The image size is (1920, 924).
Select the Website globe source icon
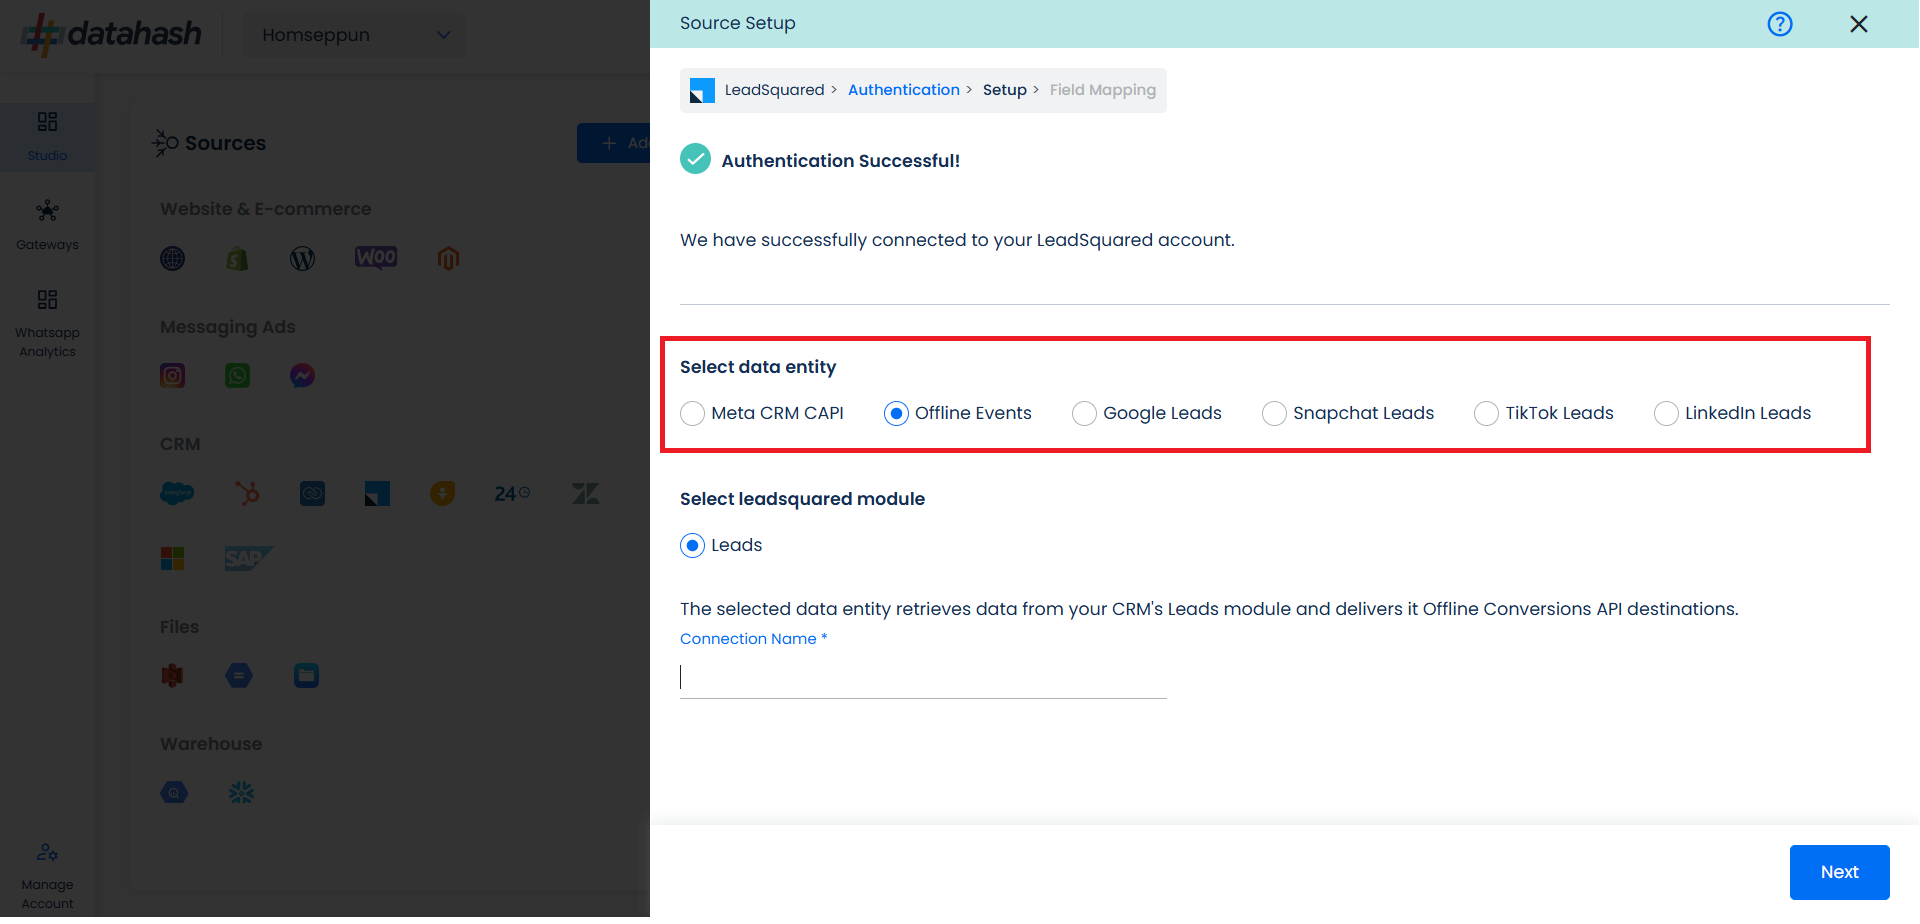pos(173,259)
